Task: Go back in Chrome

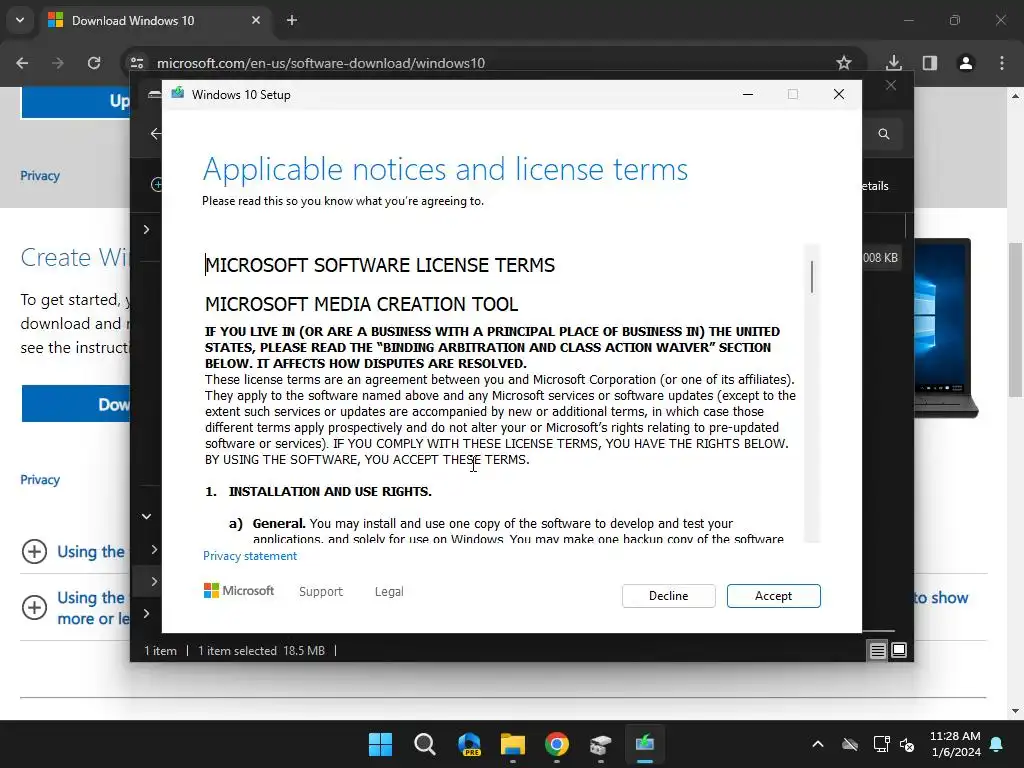Action: click(x=22, y=63)
